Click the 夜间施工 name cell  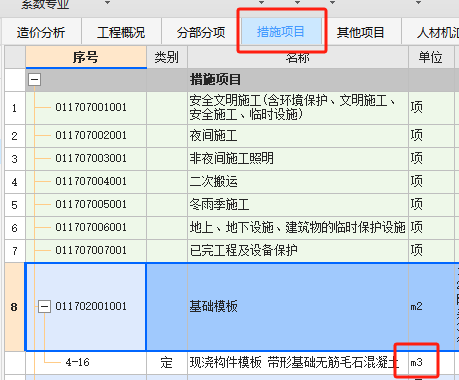298,136
